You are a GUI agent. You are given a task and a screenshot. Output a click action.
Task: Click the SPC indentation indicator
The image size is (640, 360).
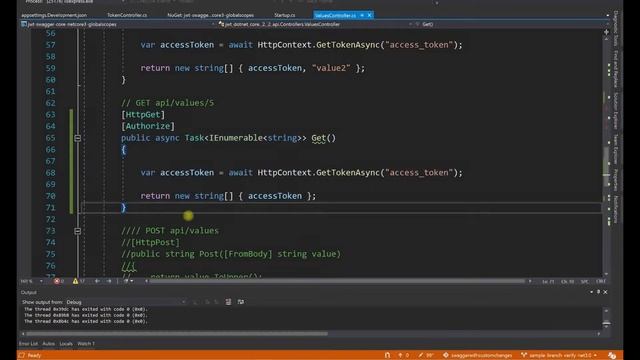point(584,282)
